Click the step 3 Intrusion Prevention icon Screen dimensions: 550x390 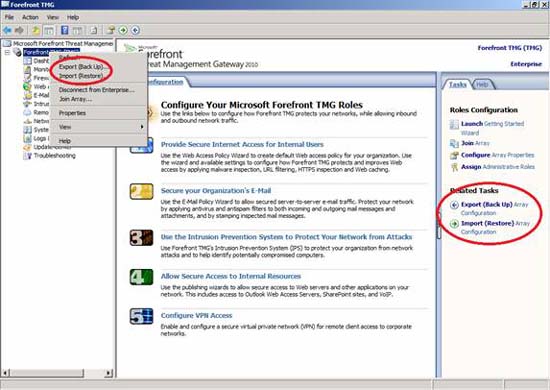coord(141,238)
